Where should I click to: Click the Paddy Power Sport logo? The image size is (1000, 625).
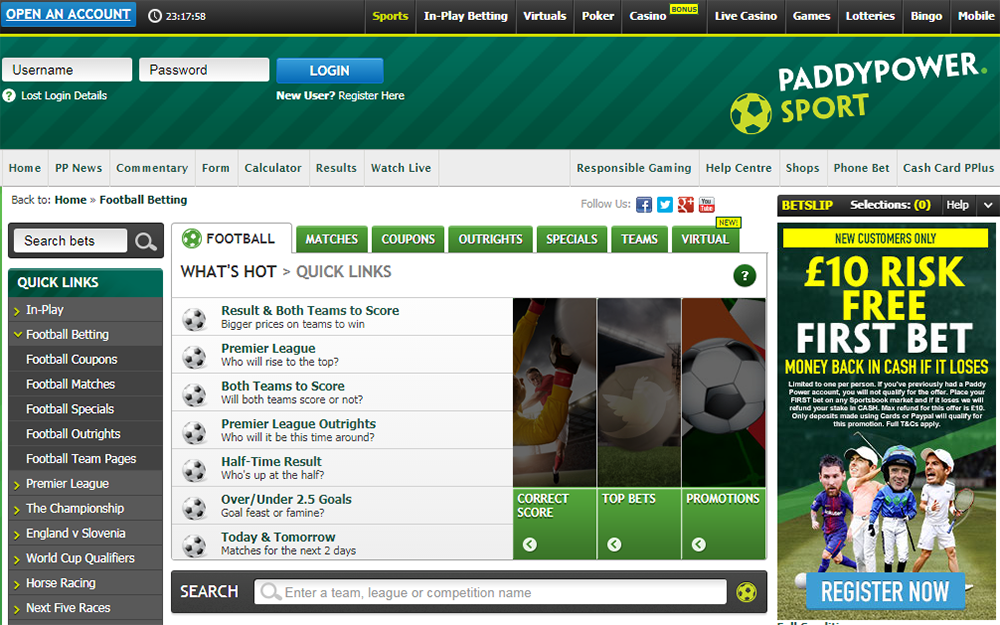coord(858,93)
